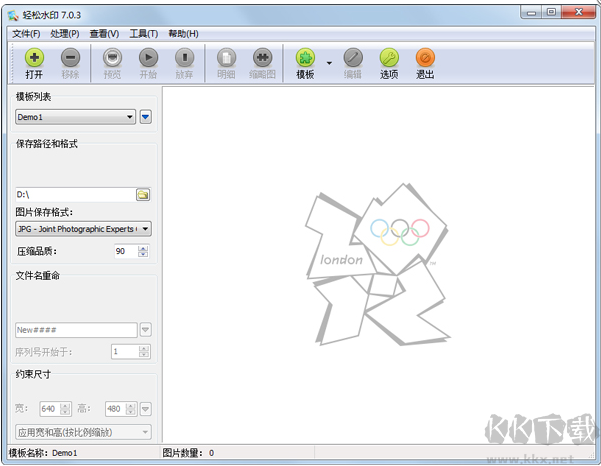
Task: Click the green Template (模板) puzzle icon
Action: point(305,58)
